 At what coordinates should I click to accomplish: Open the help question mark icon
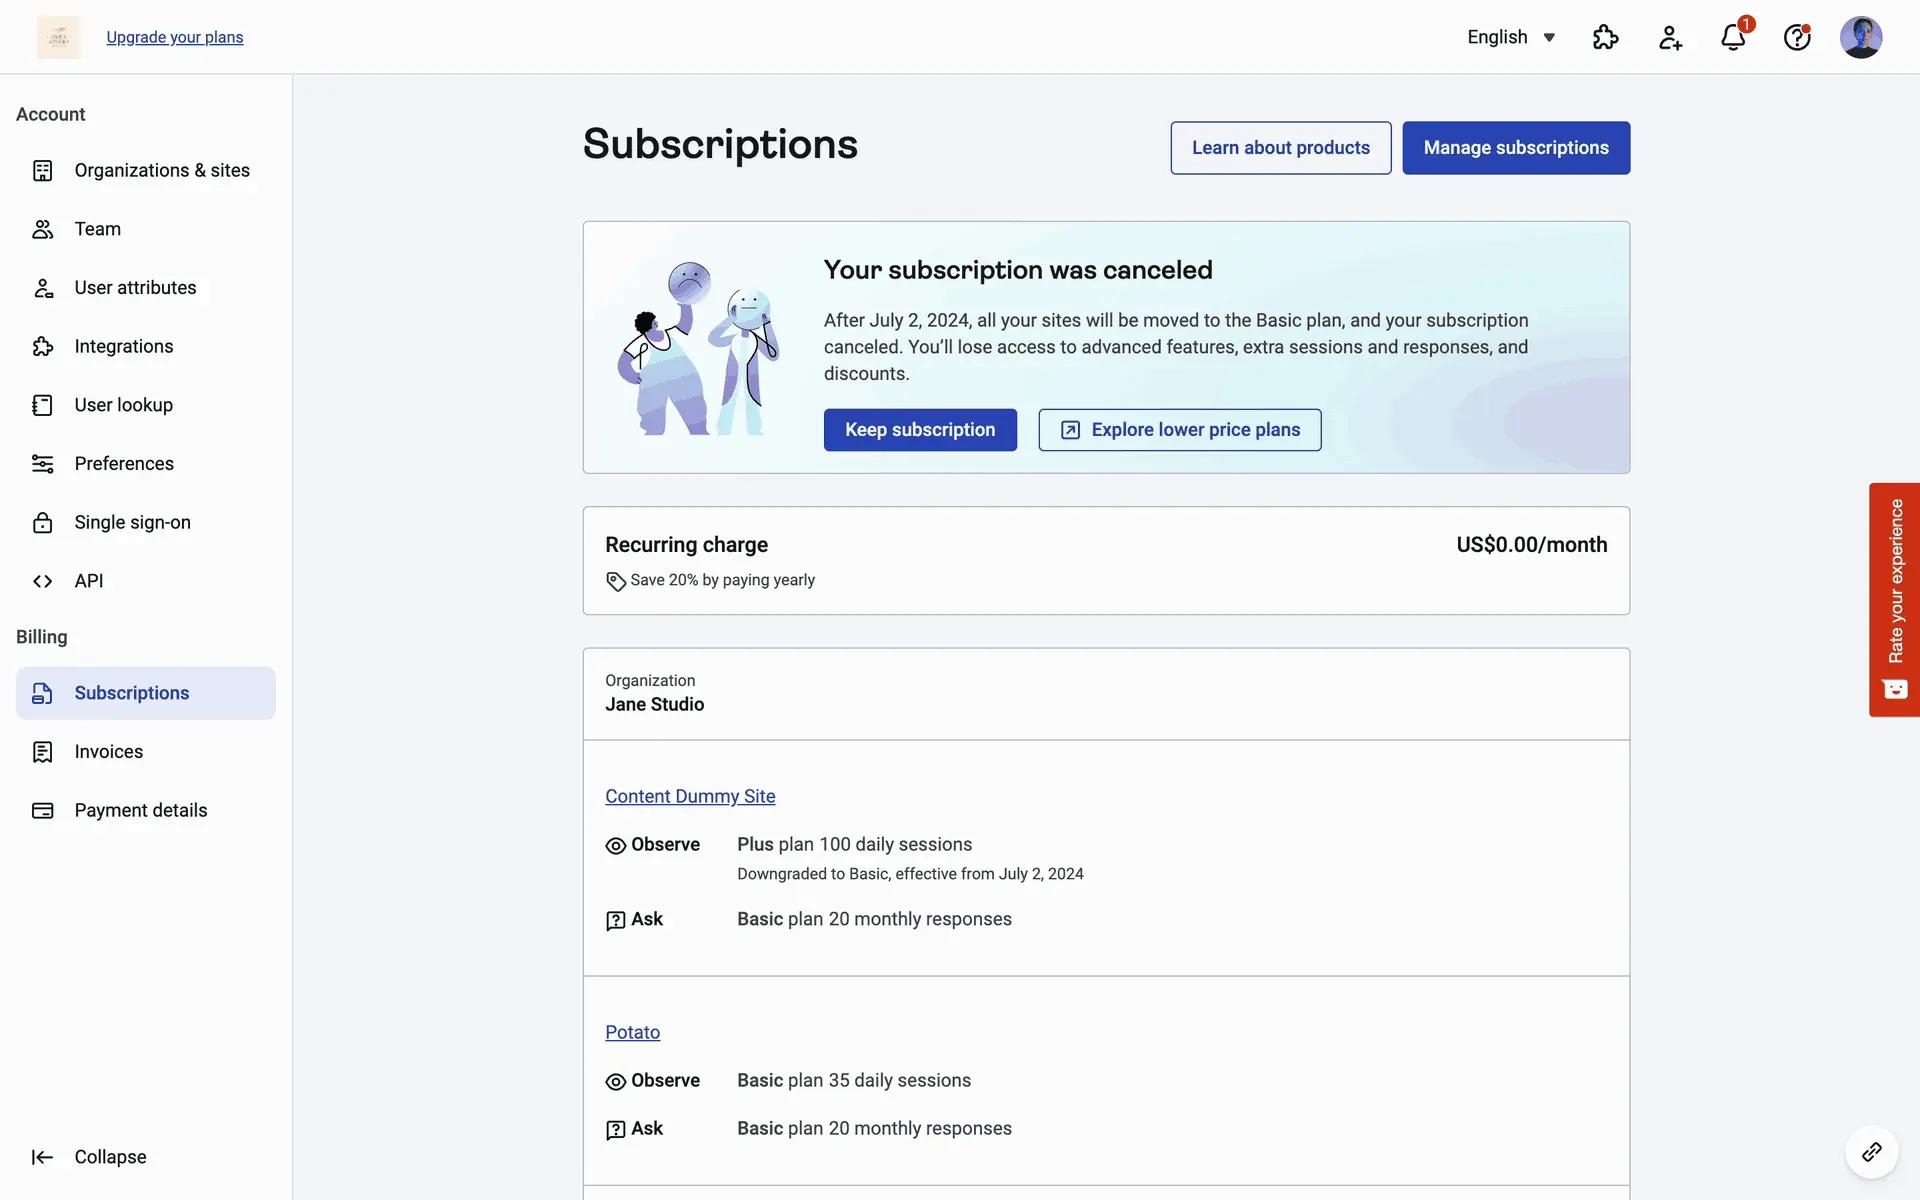(x=1797, y=37)
